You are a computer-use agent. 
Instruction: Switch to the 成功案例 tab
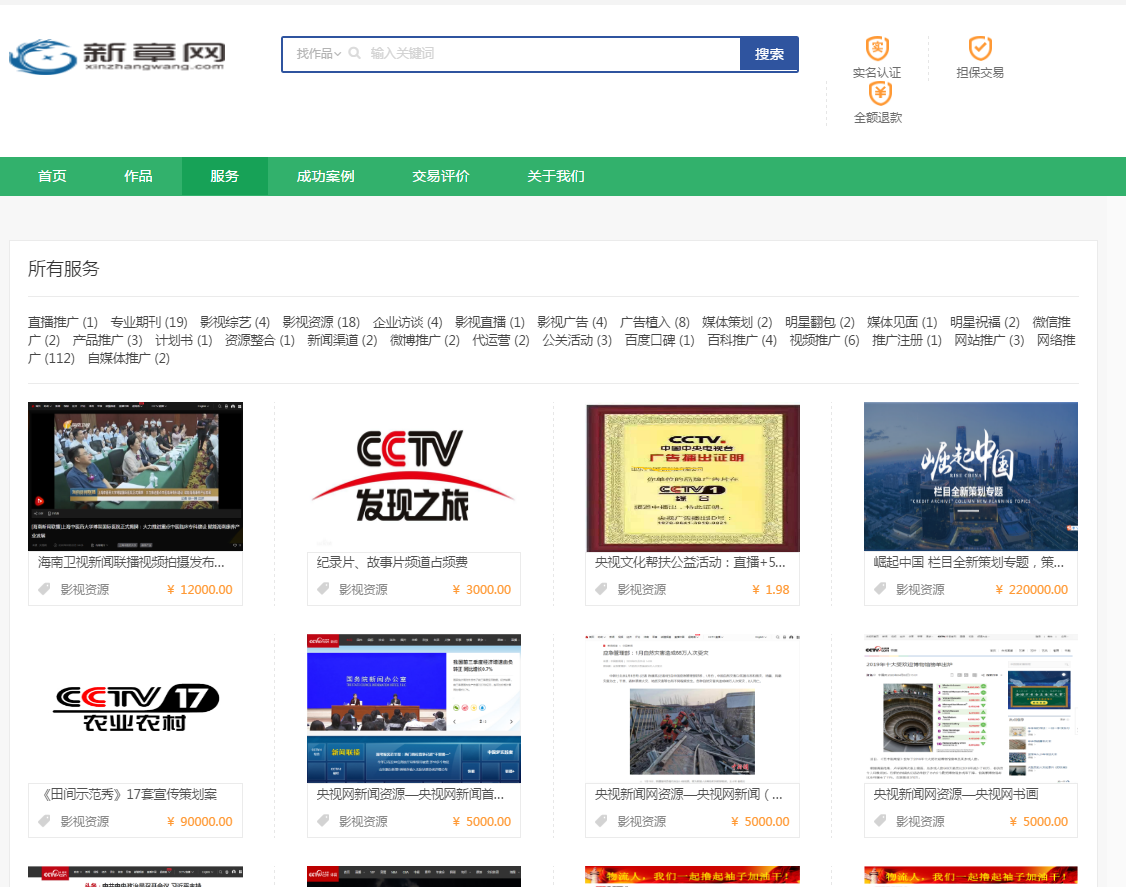325,176
